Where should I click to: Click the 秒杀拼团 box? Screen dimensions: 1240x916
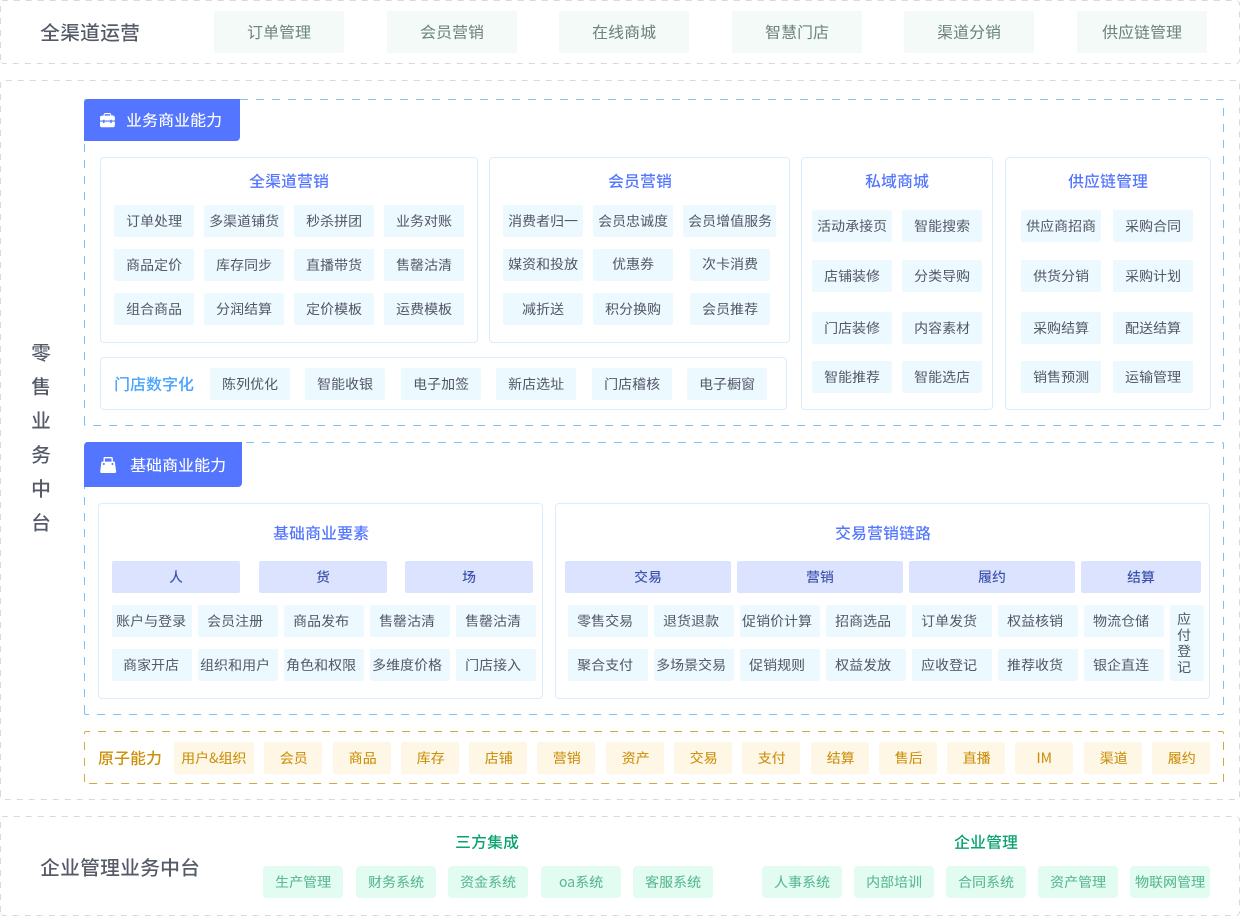[x=334, y=221]
